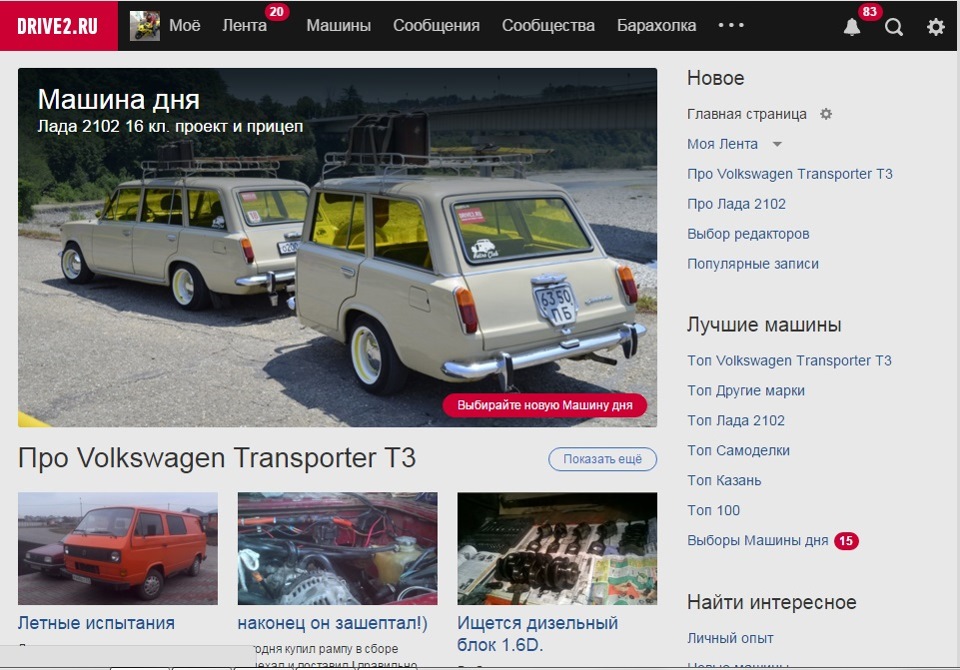Open the Личный опыт link

pyautogui.click(x=730, y=638)
